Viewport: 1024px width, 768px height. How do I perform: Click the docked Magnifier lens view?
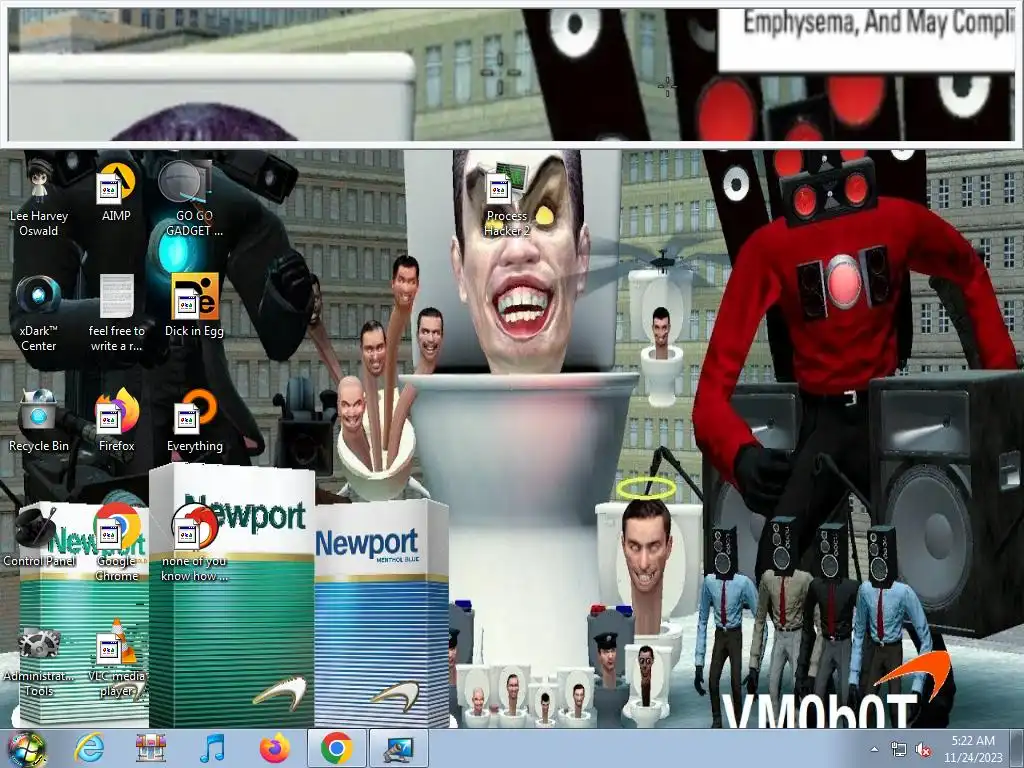511,74
